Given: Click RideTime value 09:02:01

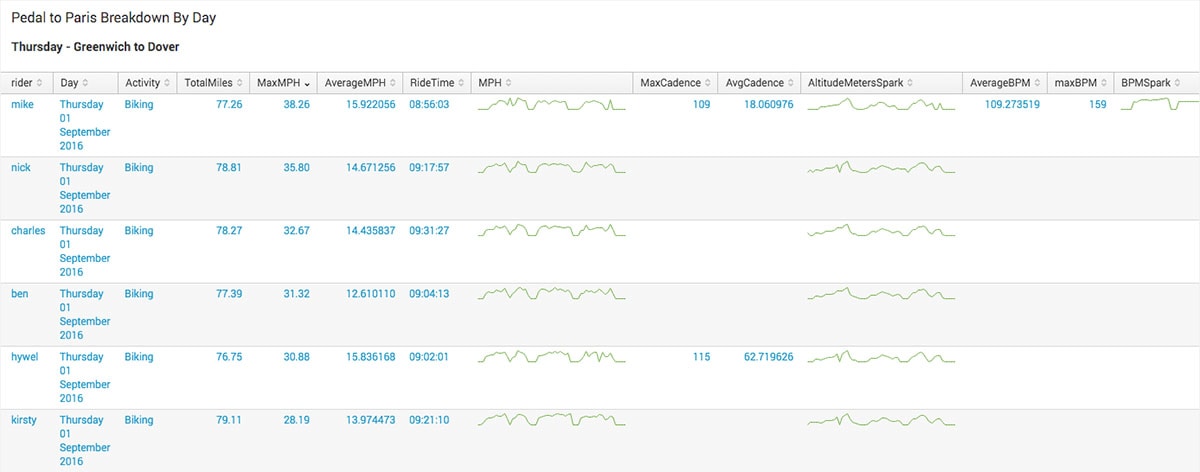Looking at the screenshot, I should pyautogui.click(x=429, y=356).
